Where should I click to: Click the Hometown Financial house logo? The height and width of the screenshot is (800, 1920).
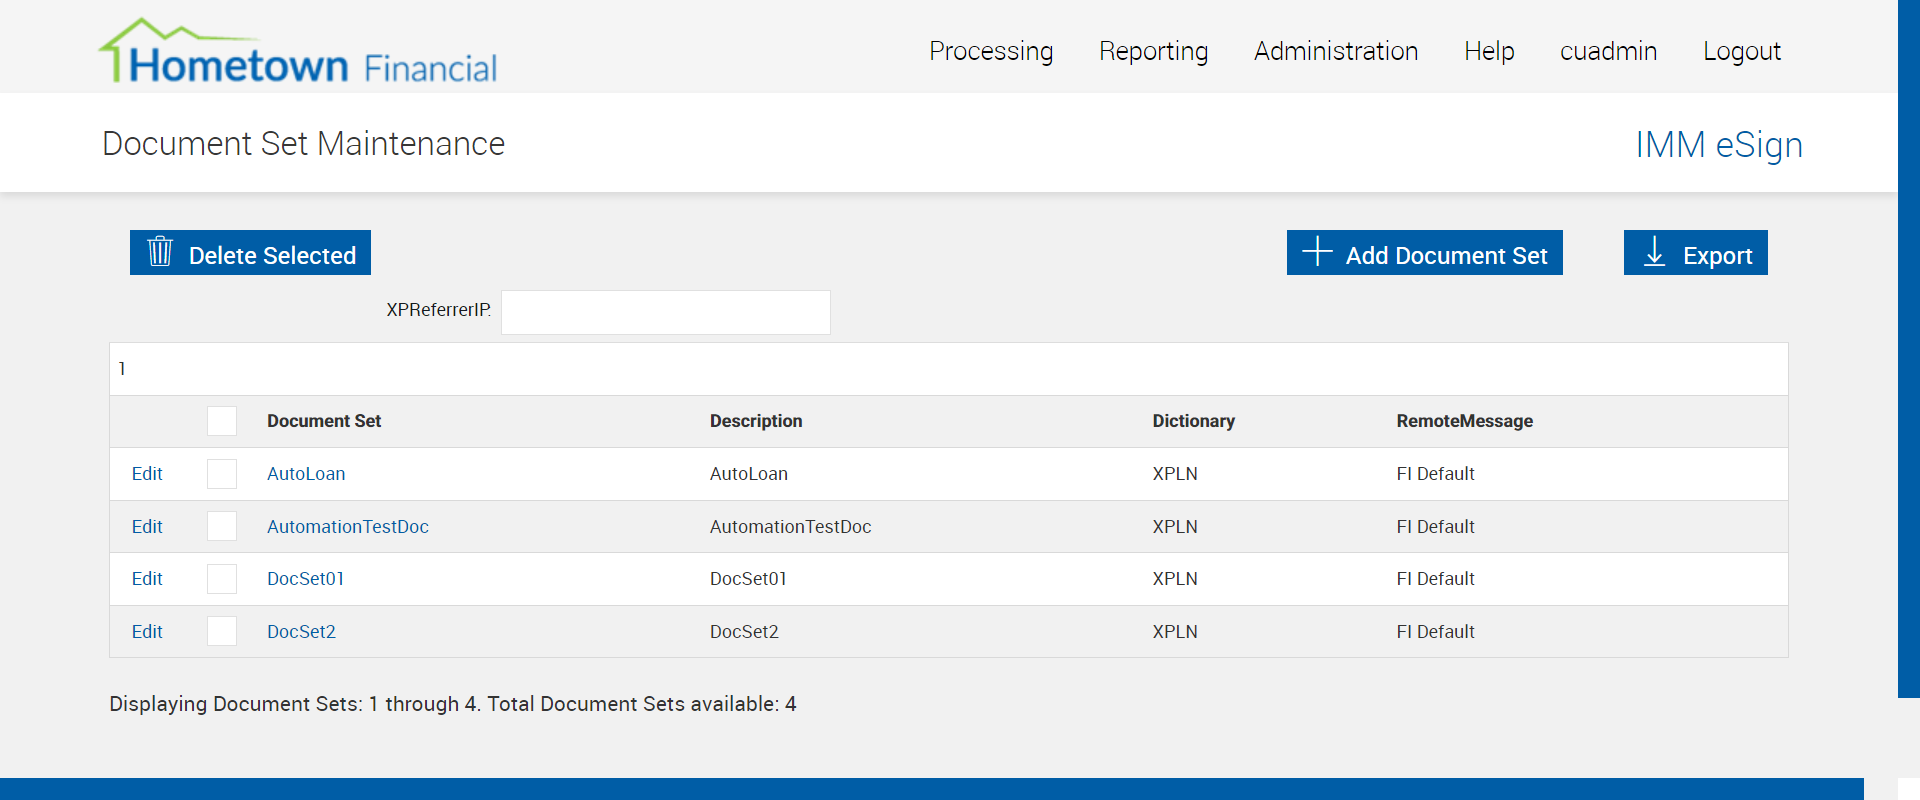[297, 52]
